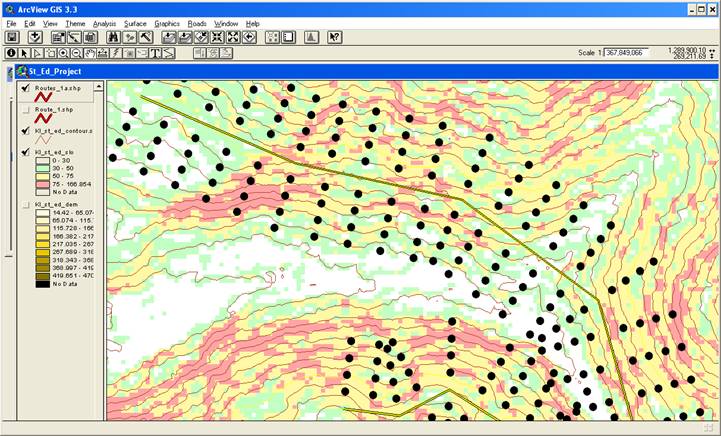
Task: Toggle the kl_st_ed_dem theme checkbox
Action: point(26,204)
